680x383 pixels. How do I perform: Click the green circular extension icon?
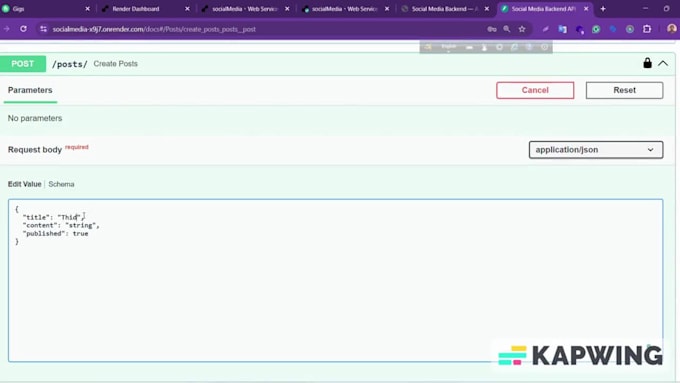tap(596, 29)
